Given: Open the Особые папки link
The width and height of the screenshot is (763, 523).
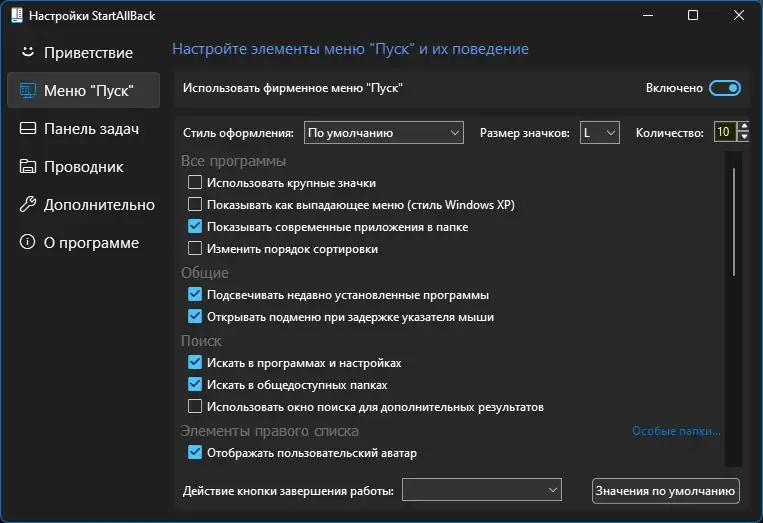Looking at the screenshot, I should (x=676, y=431).
